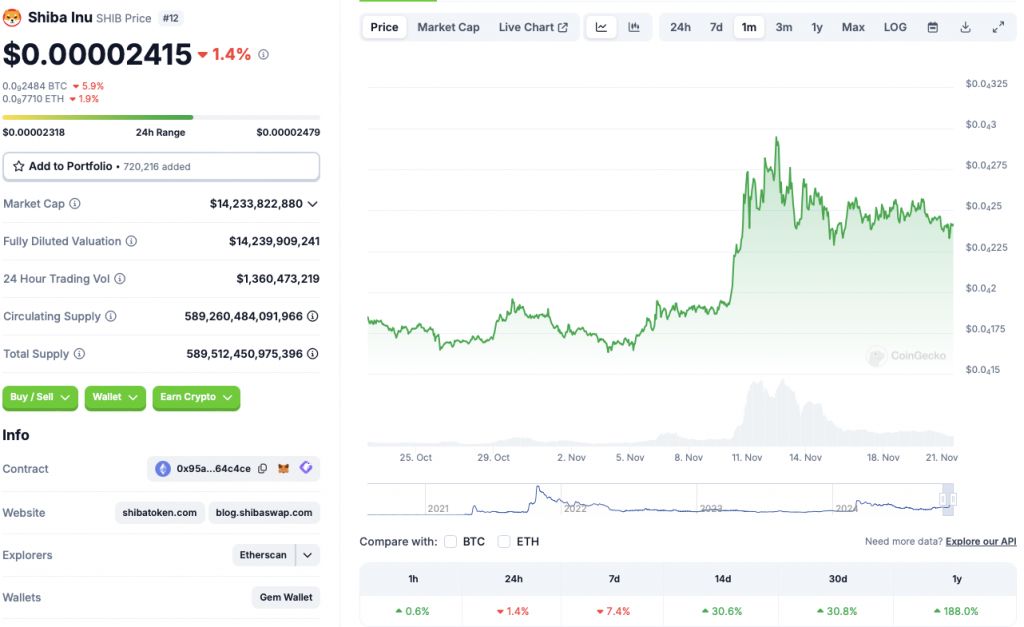Viewport: 1024px width, 627px height.
Task: Add token to MetaMask via fox icon
Action: (x=284, y=468)
